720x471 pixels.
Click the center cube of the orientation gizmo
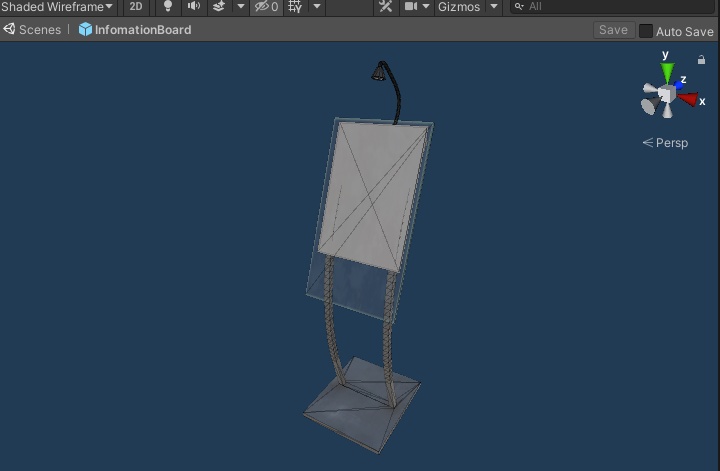[666, 94]
